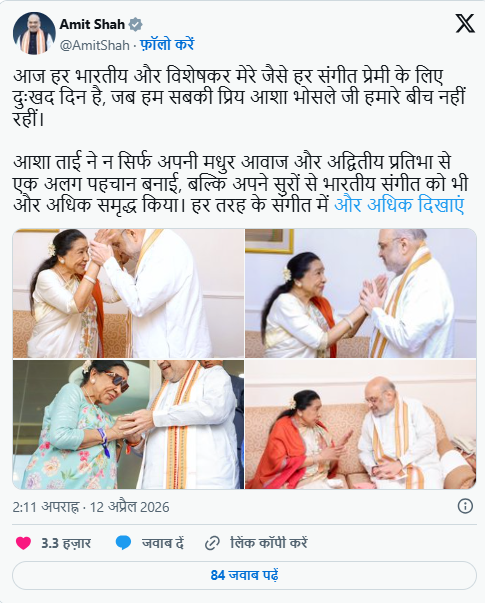The height and width of the screenshot is (603, 485).
Task: Open the bottom-left sunglasses photo
Action: click(128, 424)
